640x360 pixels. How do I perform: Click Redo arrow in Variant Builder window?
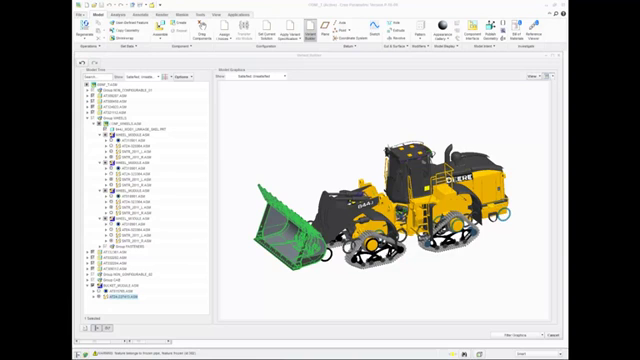(x=95, y=63)
